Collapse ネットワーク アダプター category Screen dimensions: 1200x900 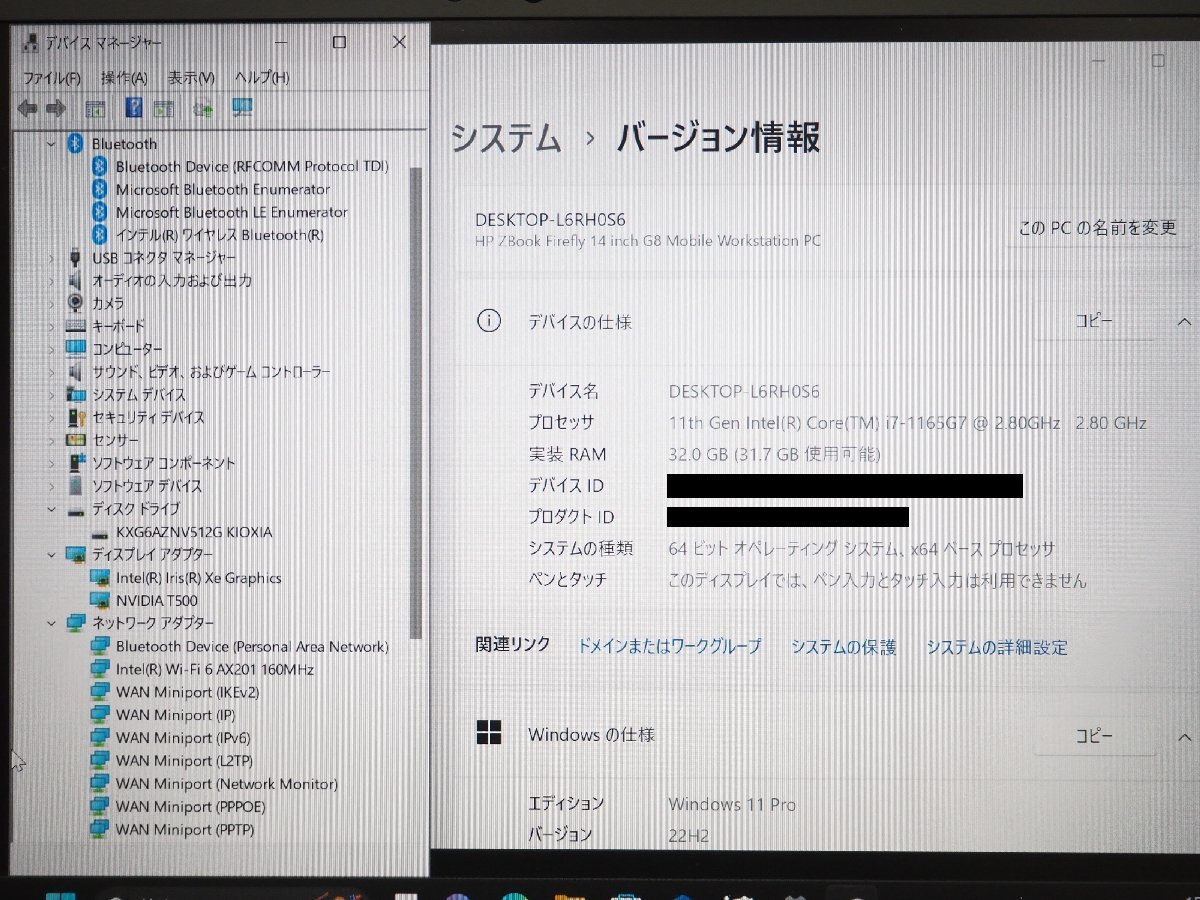(51, 623)
